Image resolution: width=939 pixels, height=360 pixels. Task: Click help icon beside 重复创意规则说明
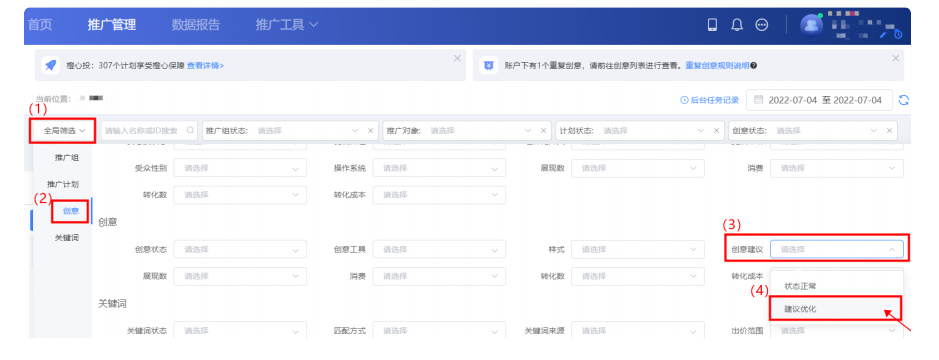(x=753, y=65)
